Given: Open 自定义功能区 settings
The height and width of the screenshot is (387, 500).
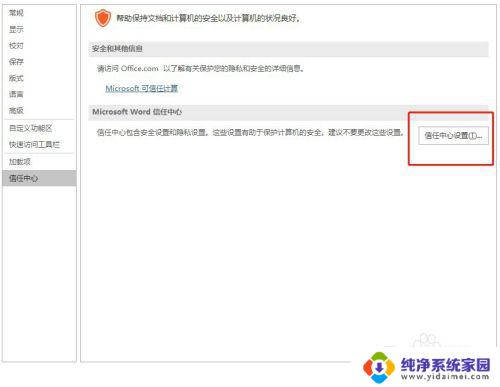Looking at the screenshot, I should 31,128.
